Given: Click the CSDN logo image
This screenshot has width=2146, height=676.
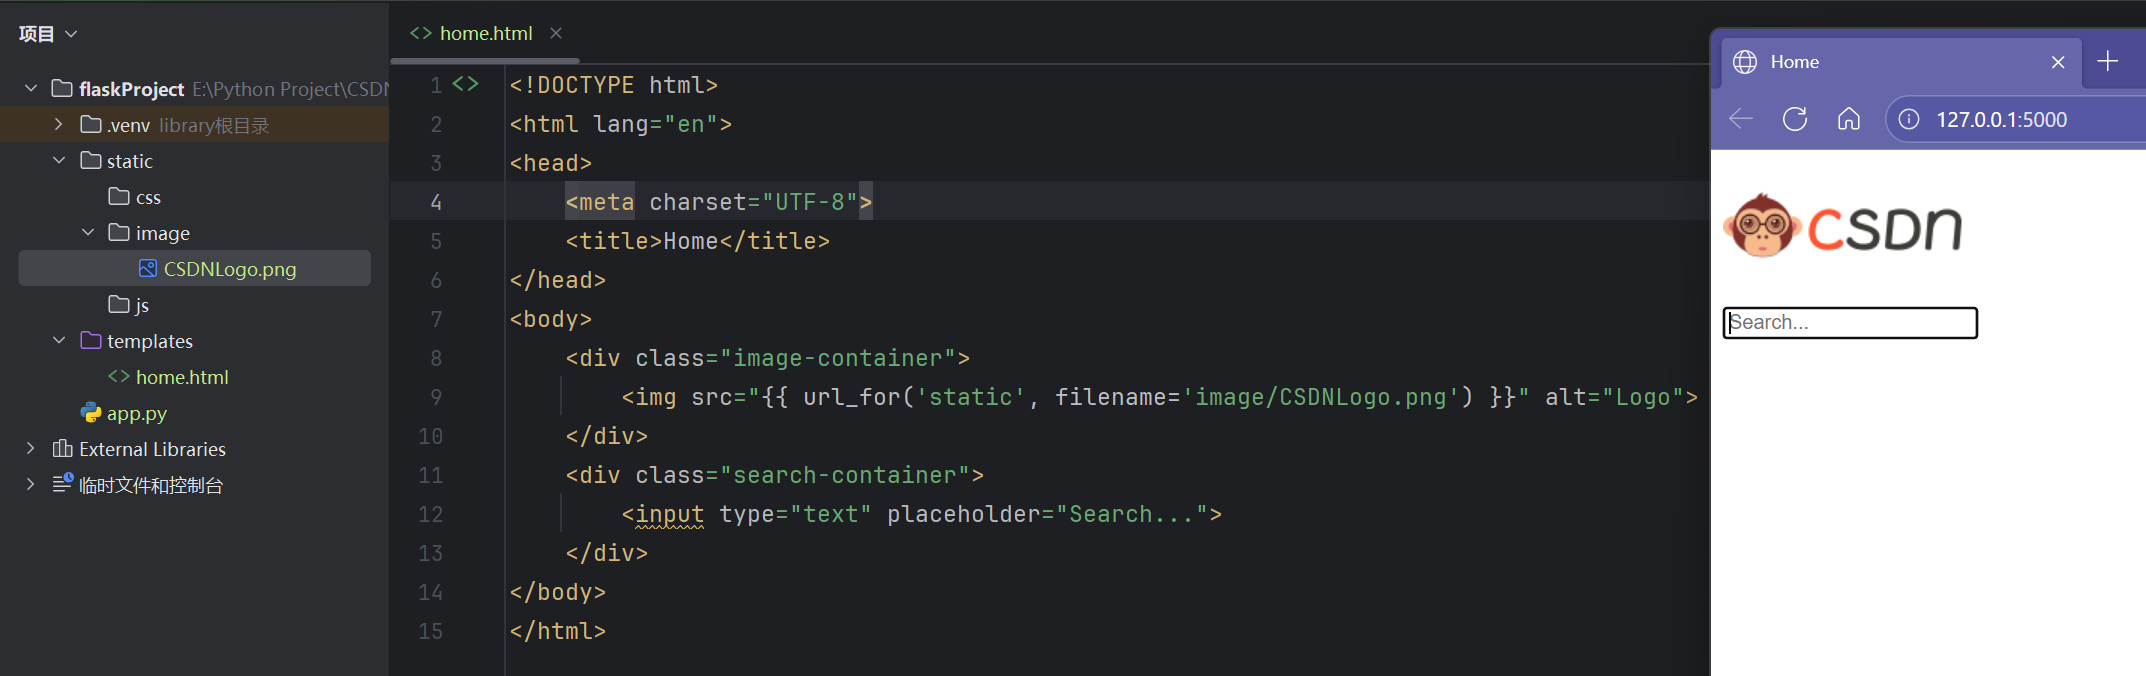Looking at the screenshot, I should (1843, 226).
